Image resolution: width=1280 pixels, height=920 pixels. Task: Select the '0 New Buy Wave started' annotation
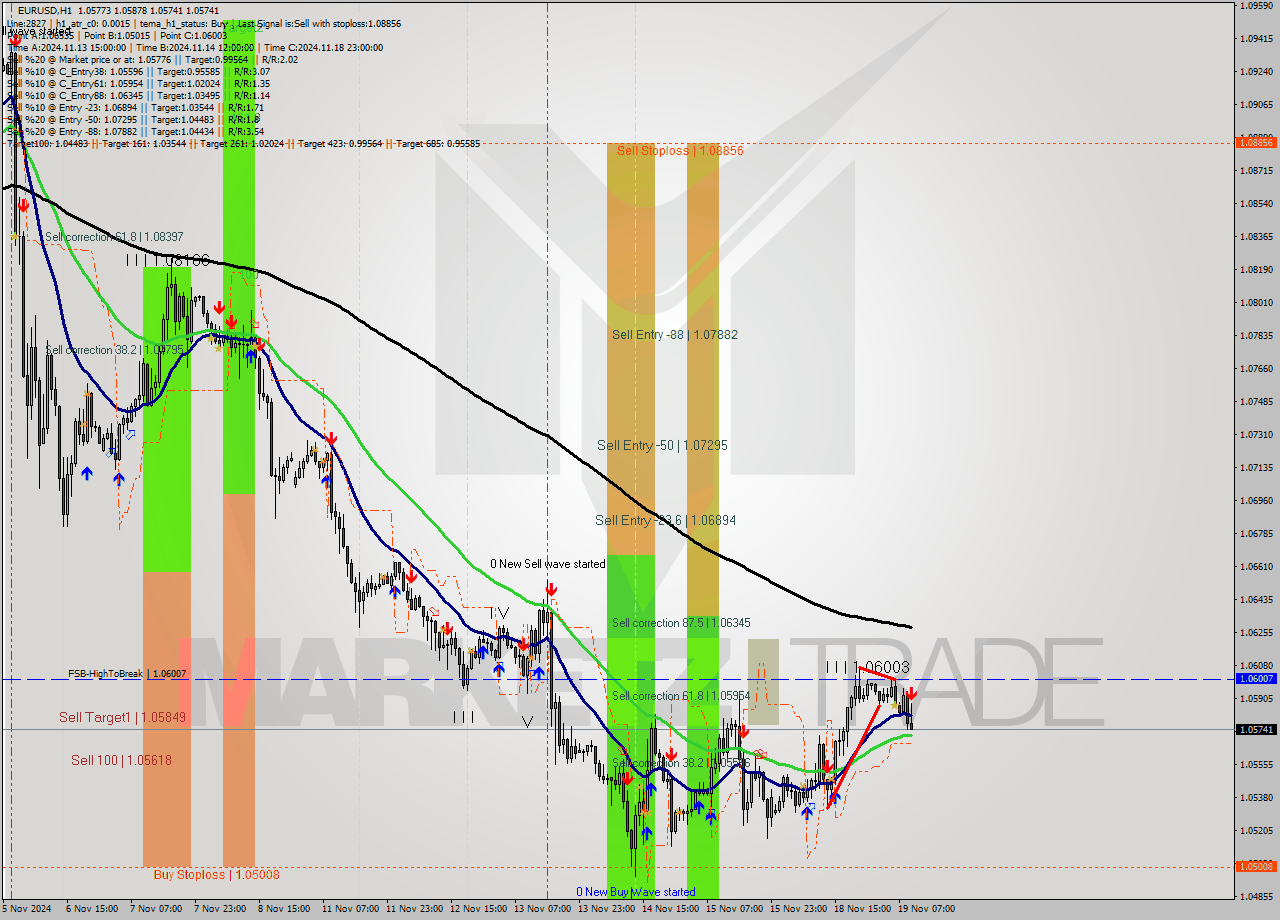(635, 892)
